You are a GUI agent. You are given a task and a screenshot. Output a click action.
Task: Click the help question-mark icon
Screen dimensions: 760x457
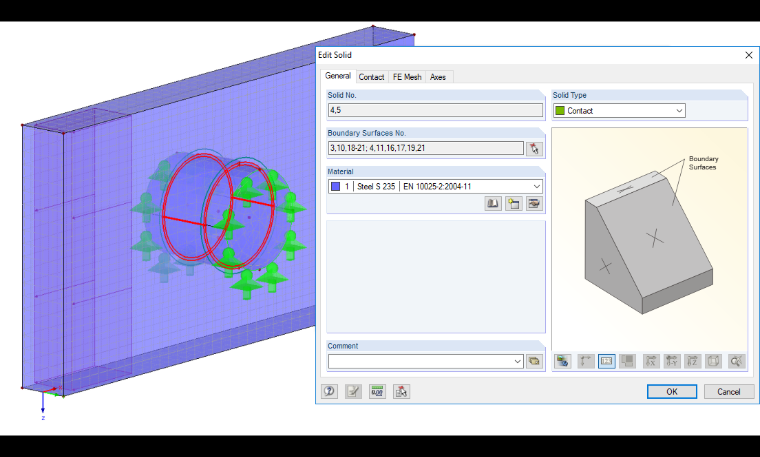(330, 391)
